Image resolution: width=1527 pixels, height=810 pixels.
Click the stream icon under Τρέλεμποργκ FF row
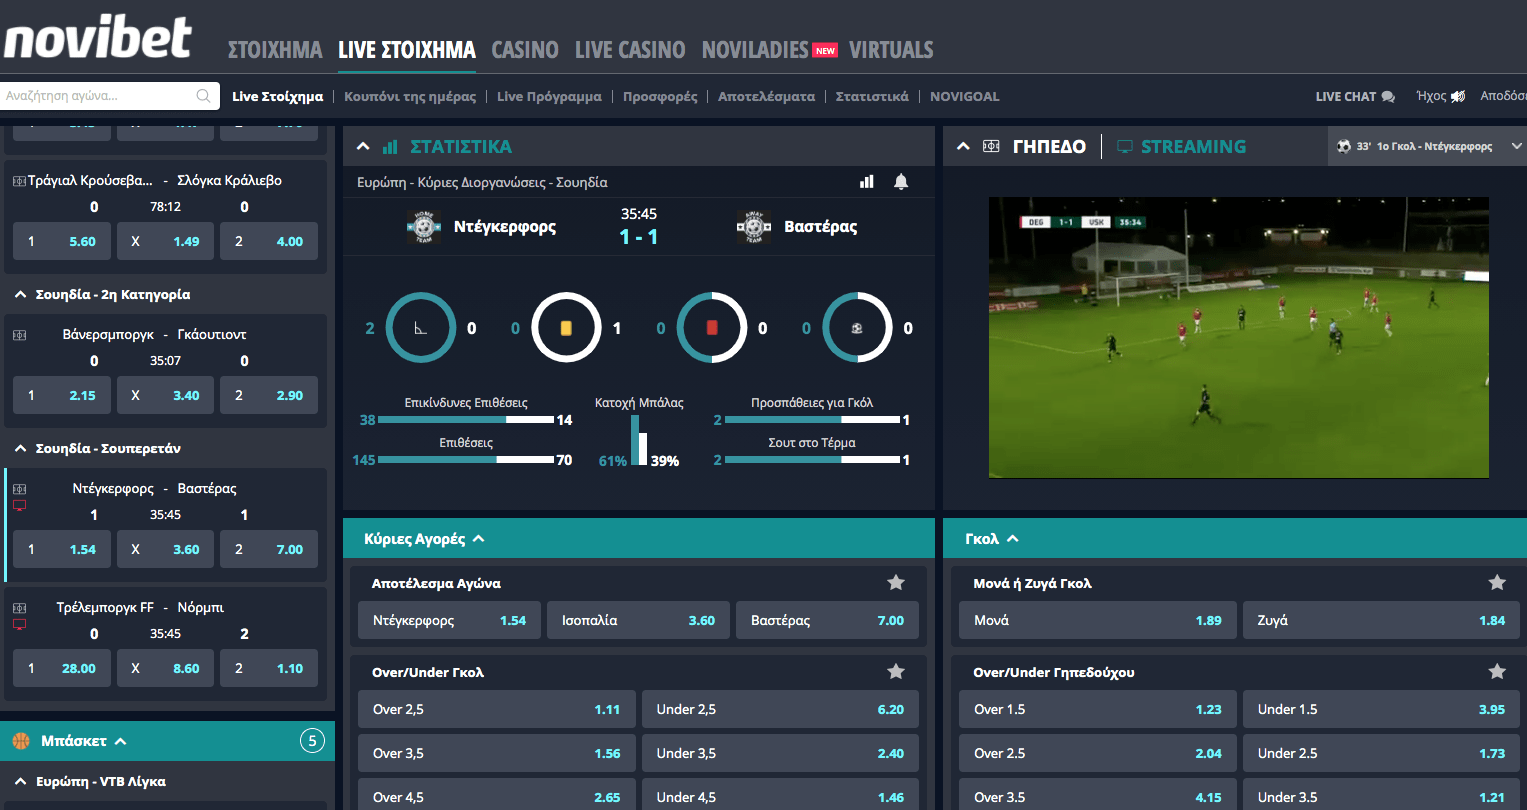[19, 625]
